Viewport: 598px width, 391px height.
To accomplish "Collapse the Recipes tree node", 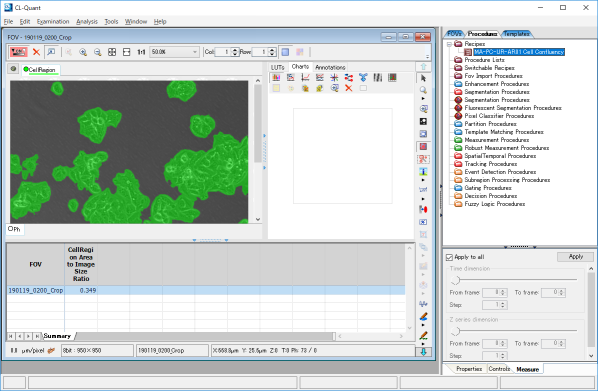I will (449, 44).
